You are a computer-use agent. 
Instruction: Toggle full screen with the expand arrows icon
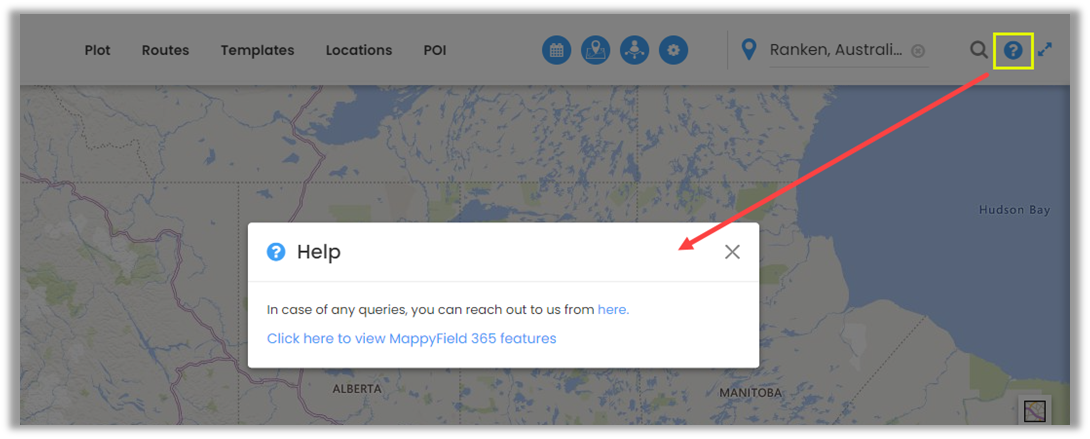[x=1045, y=50]
